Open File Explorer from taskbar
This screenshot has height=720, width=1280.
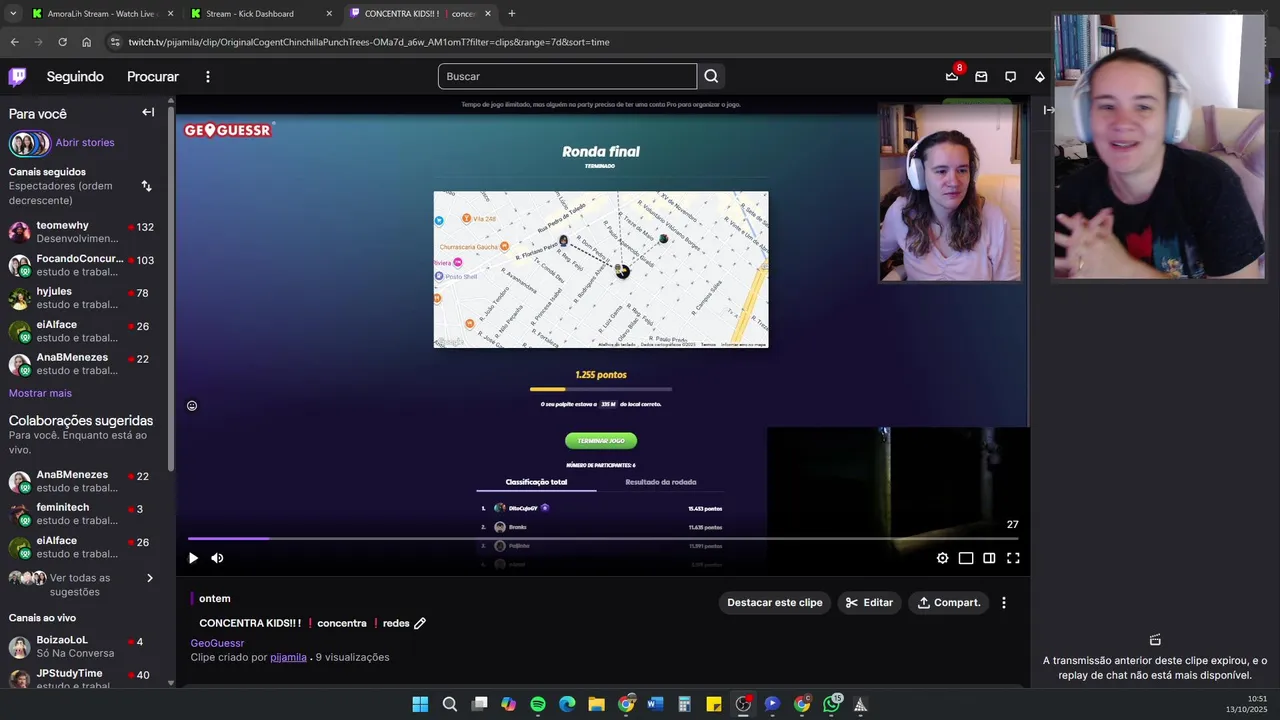tap(596, 704)
